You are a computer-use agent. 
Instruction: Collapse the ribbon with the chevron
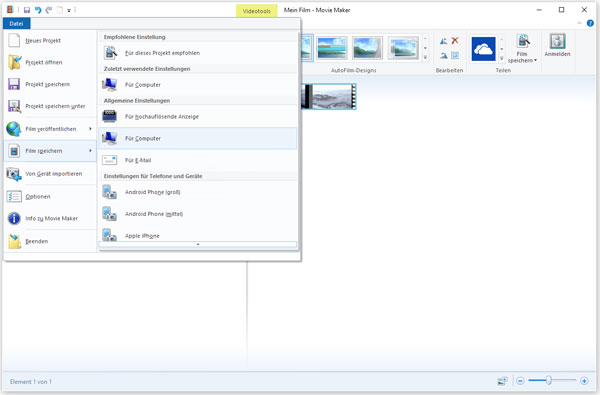(x=579, y=23)
